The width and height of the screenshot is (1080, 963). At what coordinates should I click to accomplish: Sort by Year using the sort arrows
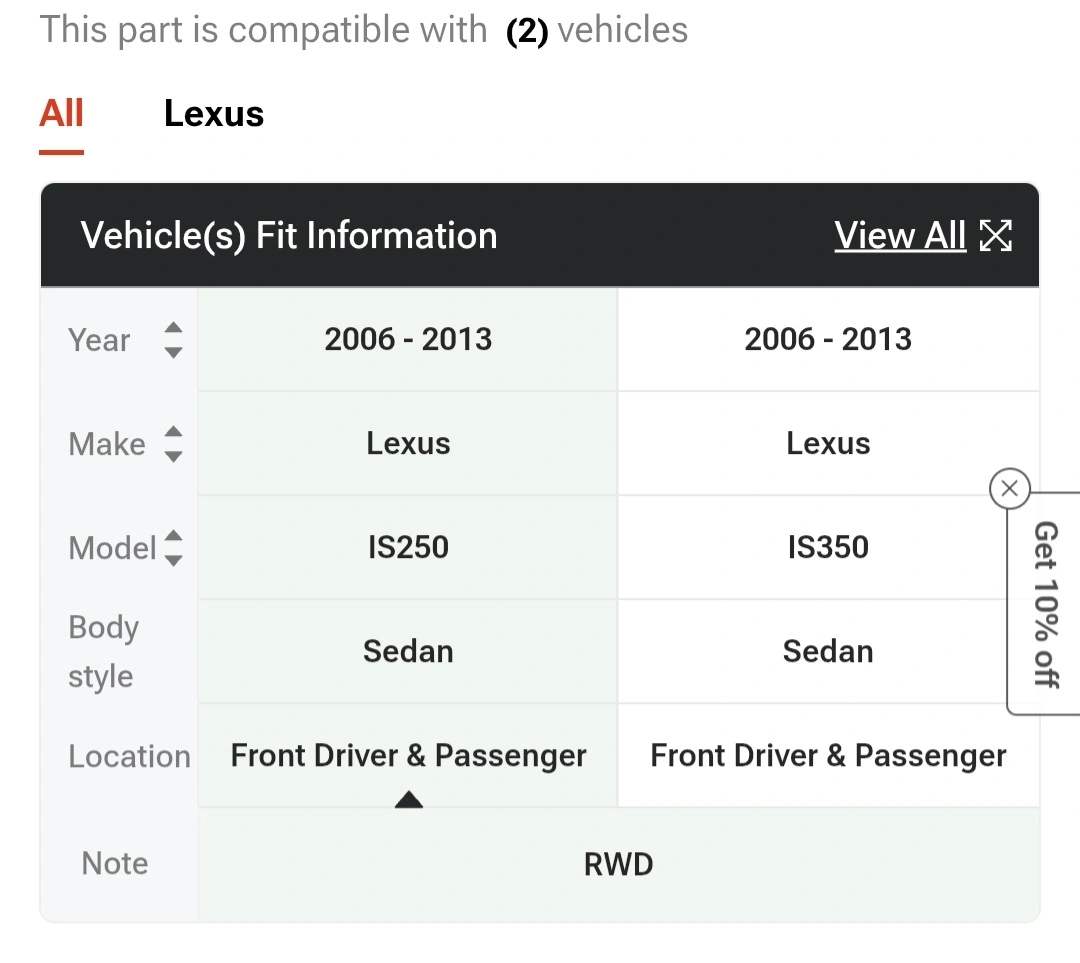(x=173, y=340)
